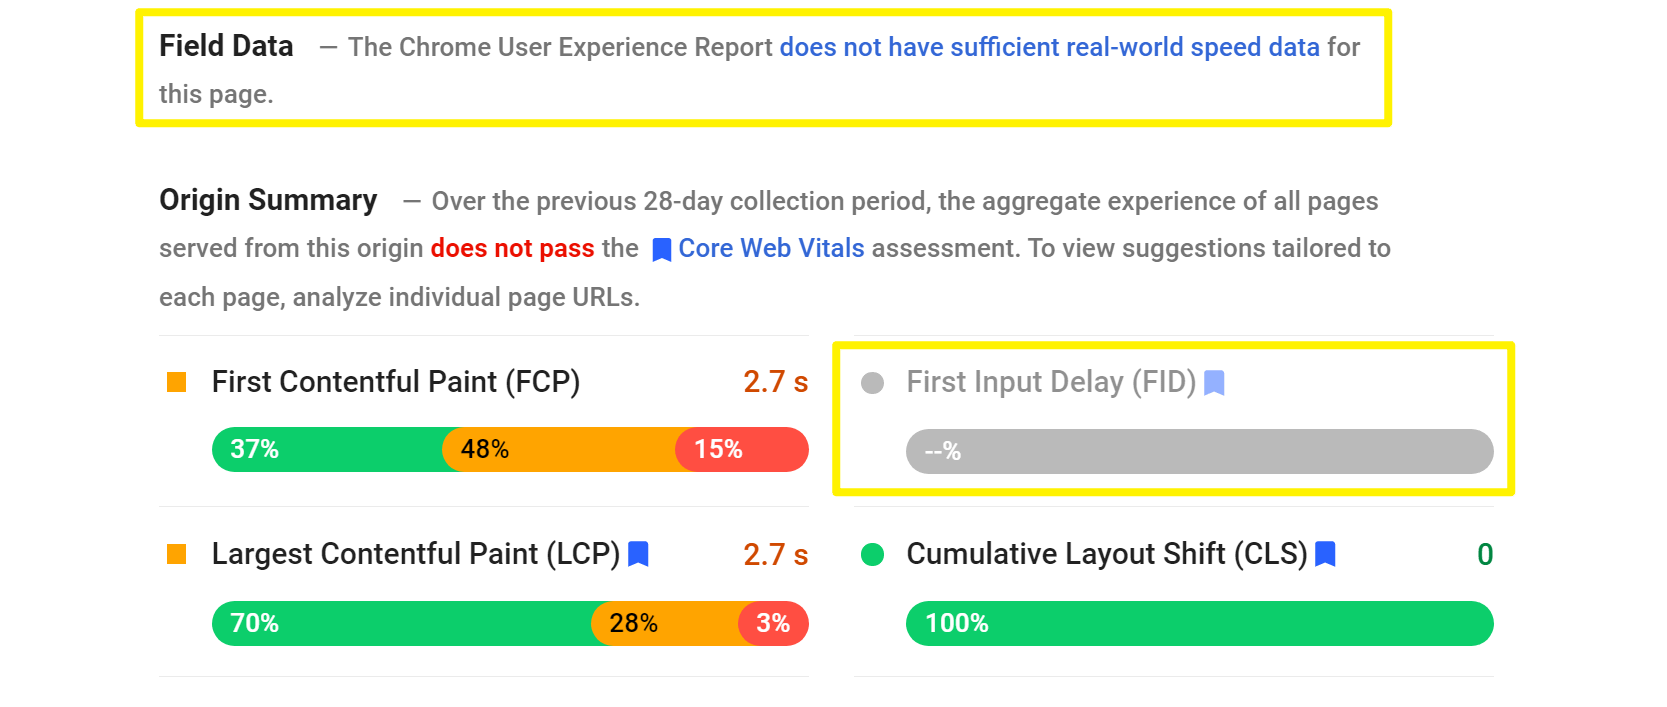Click the green 37% segment of the FCP bar
The image size is (1667, 707).
[320, 450]
